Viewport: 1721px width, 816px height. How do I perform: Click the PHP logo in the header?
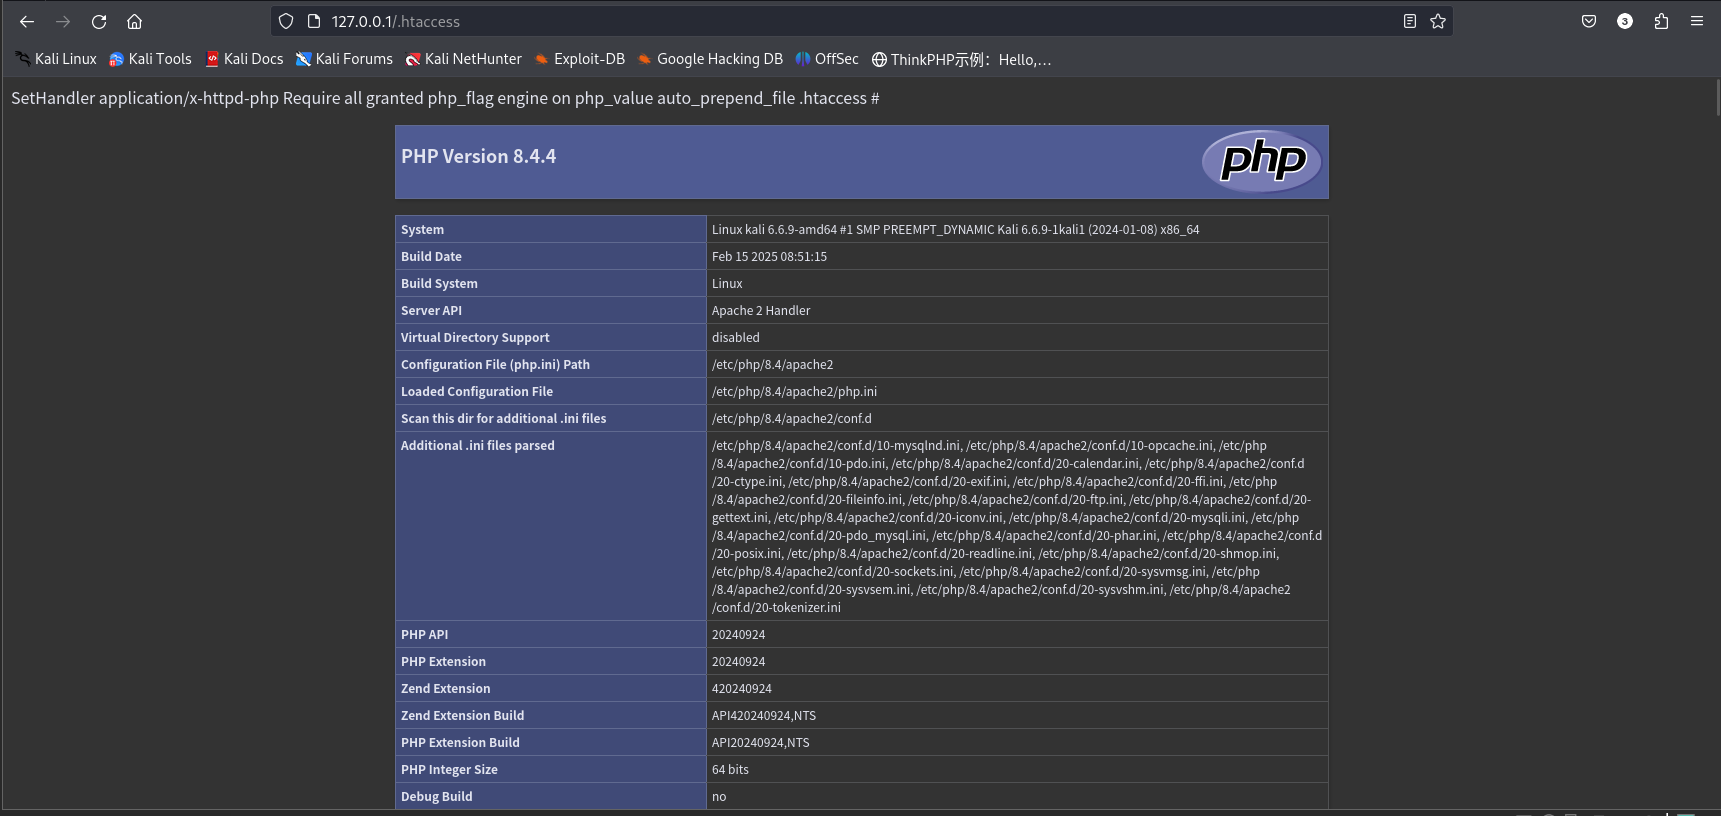1262,160
